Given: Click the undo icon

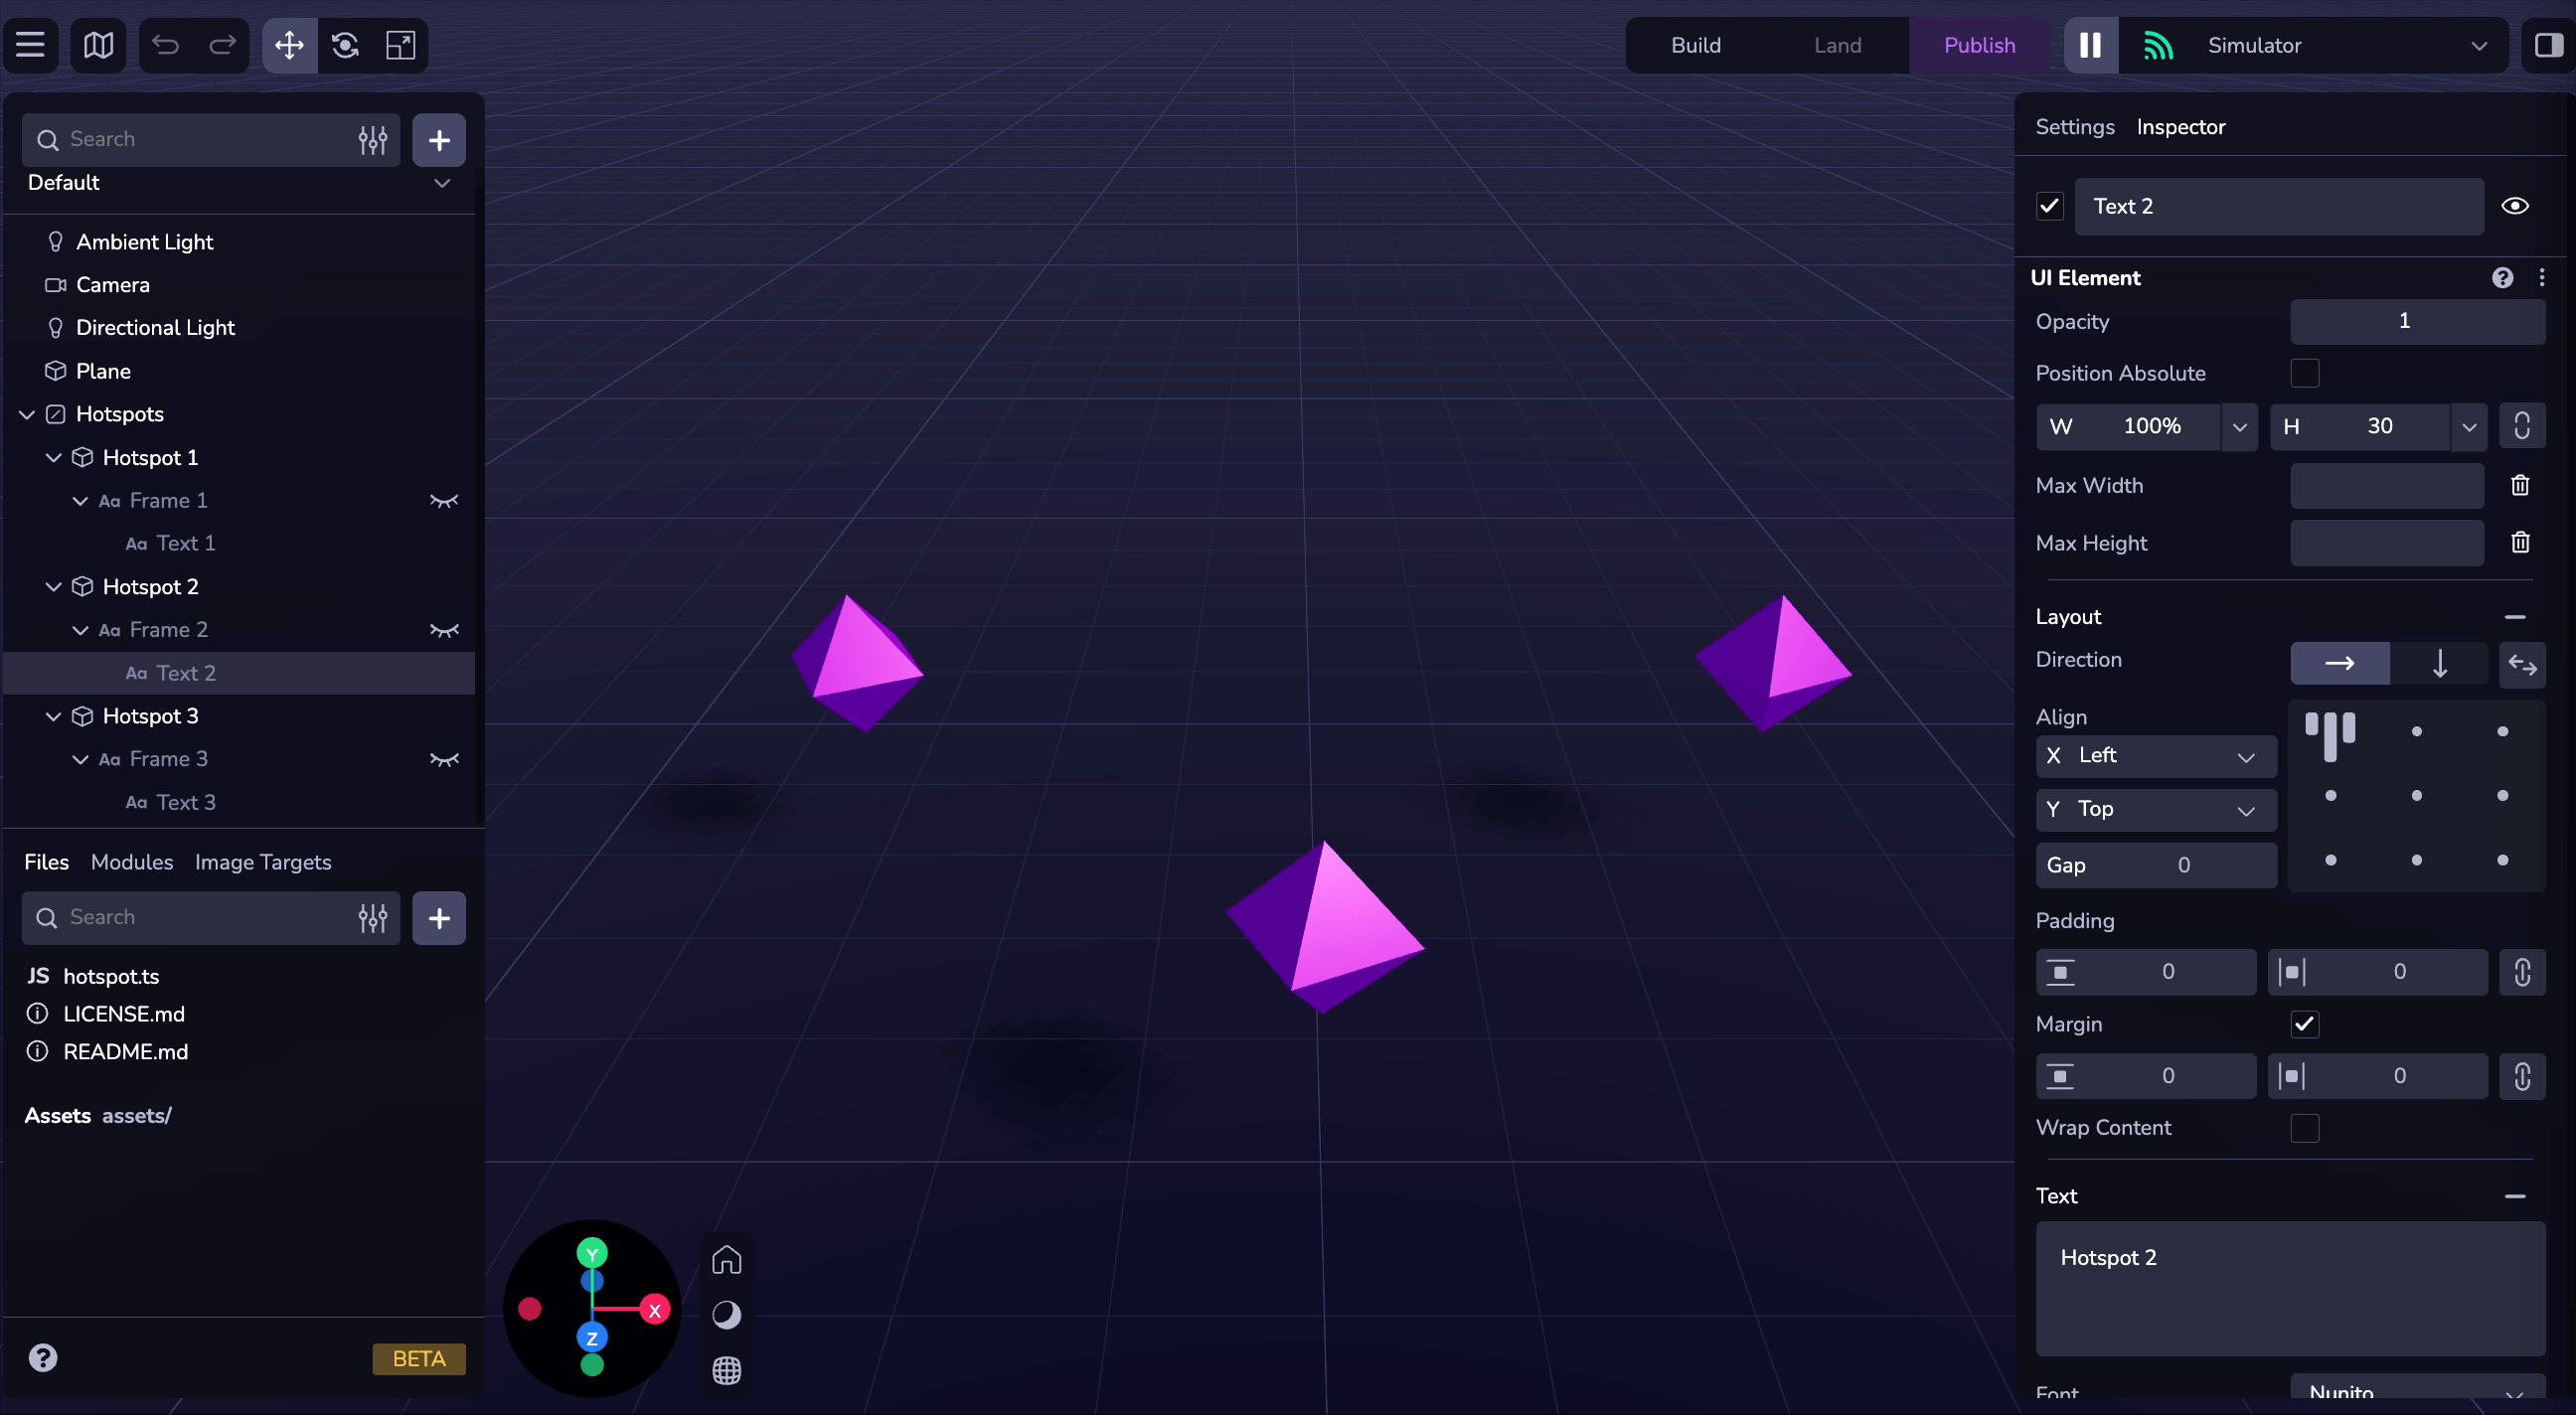Looking at the screenshot, I should (166, 45).
